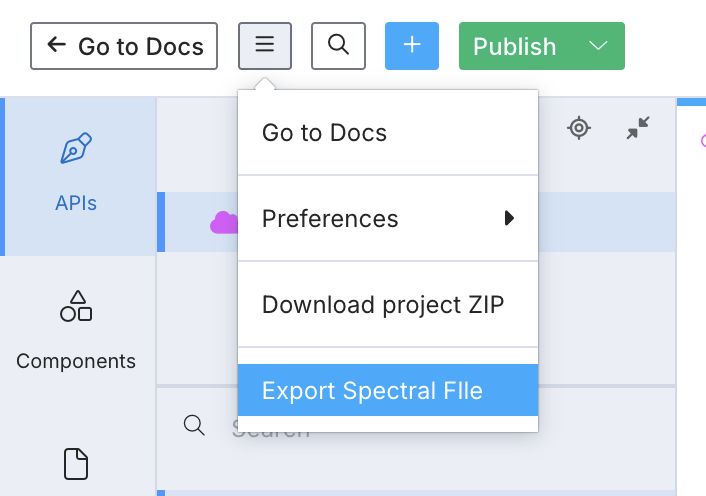
Task: Click the Go to Docs toolbar button
Action: 124,46
